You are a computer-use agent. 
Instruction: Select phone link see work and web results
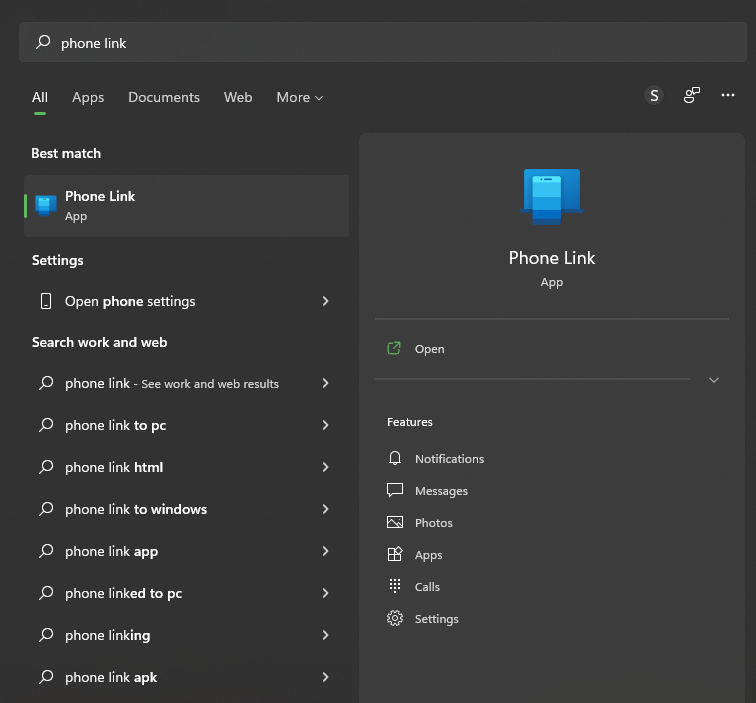186,383
